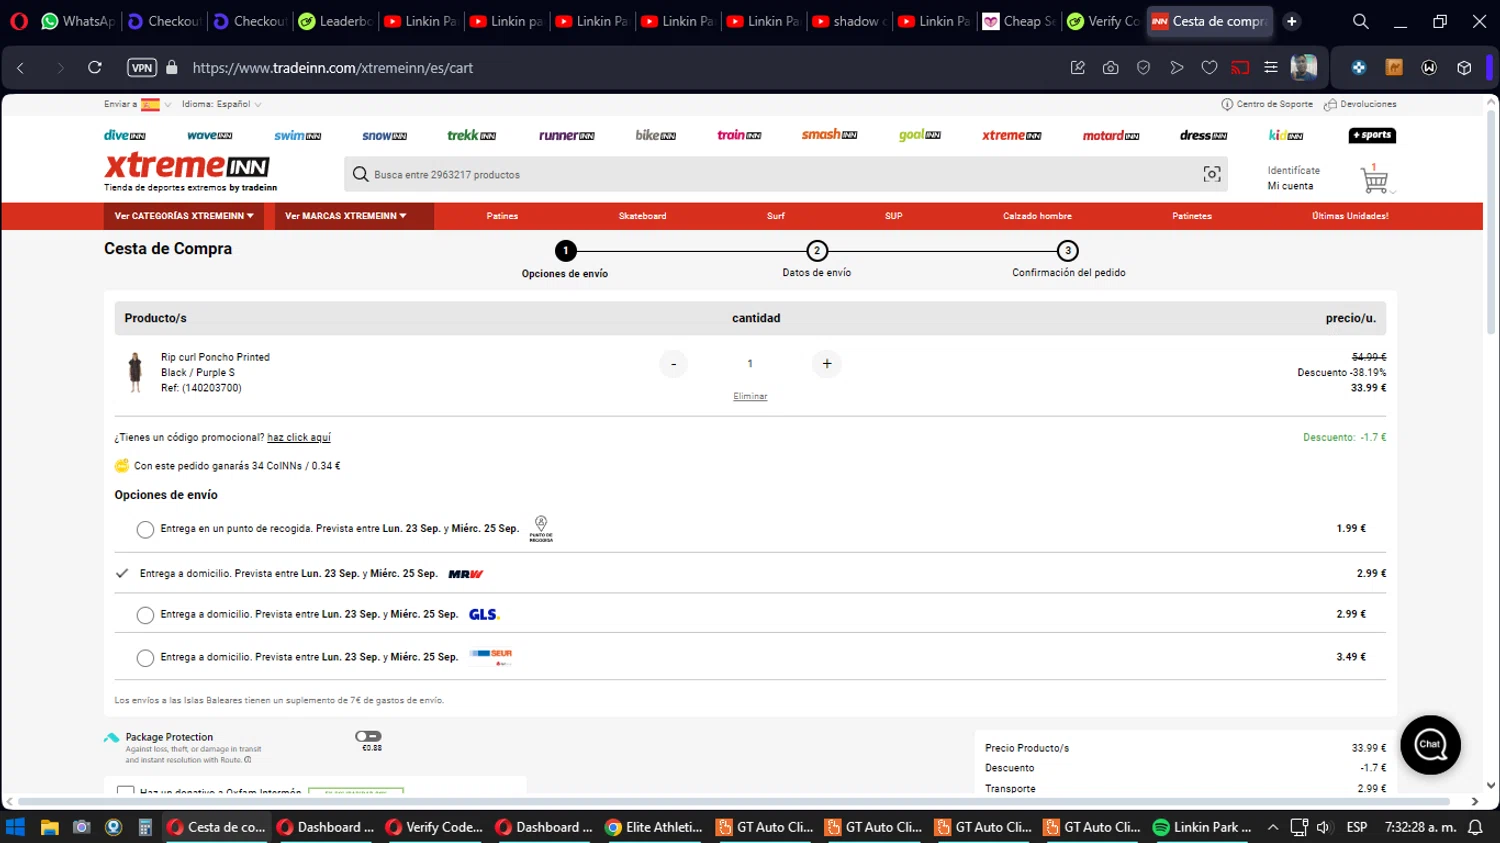Expand Ver CATEGORÍAS XTREMEINN menu
Viewport: 1500px width, 843px height.
[184, 216]
